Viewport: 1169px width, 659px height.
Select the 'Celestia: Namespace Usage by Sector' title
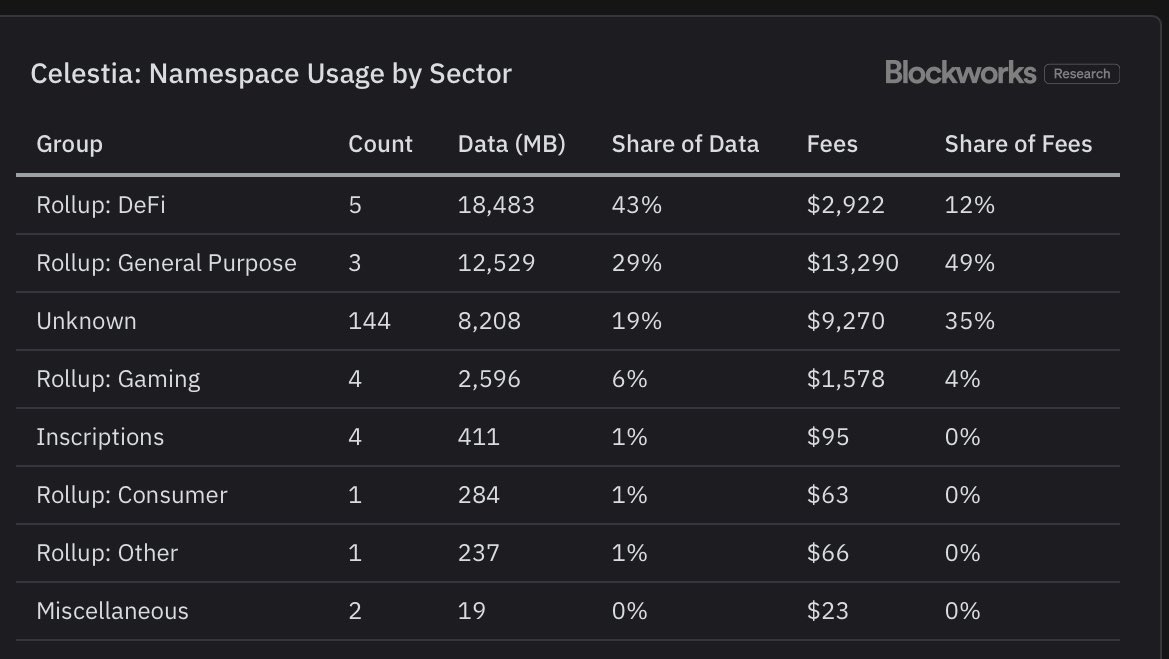pos(271,74)
